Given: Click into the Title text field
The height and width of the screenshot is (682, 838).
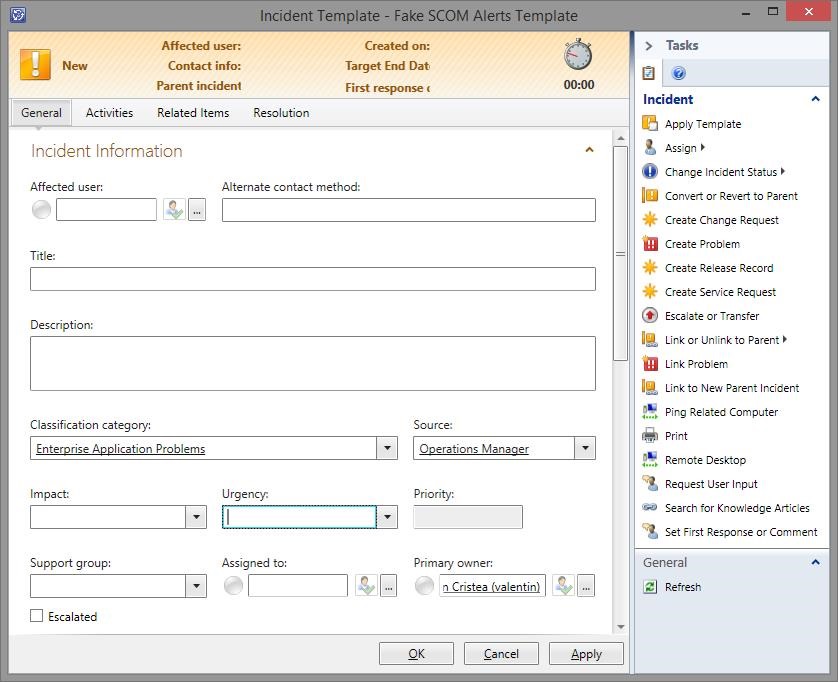Looking at the screenshot, I should pos(312,279).
